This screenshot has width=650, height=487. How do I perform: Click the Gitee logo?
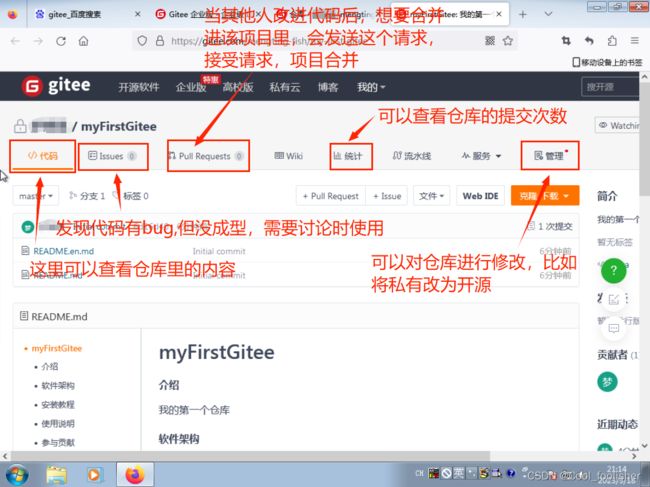[x=56, y=86]
